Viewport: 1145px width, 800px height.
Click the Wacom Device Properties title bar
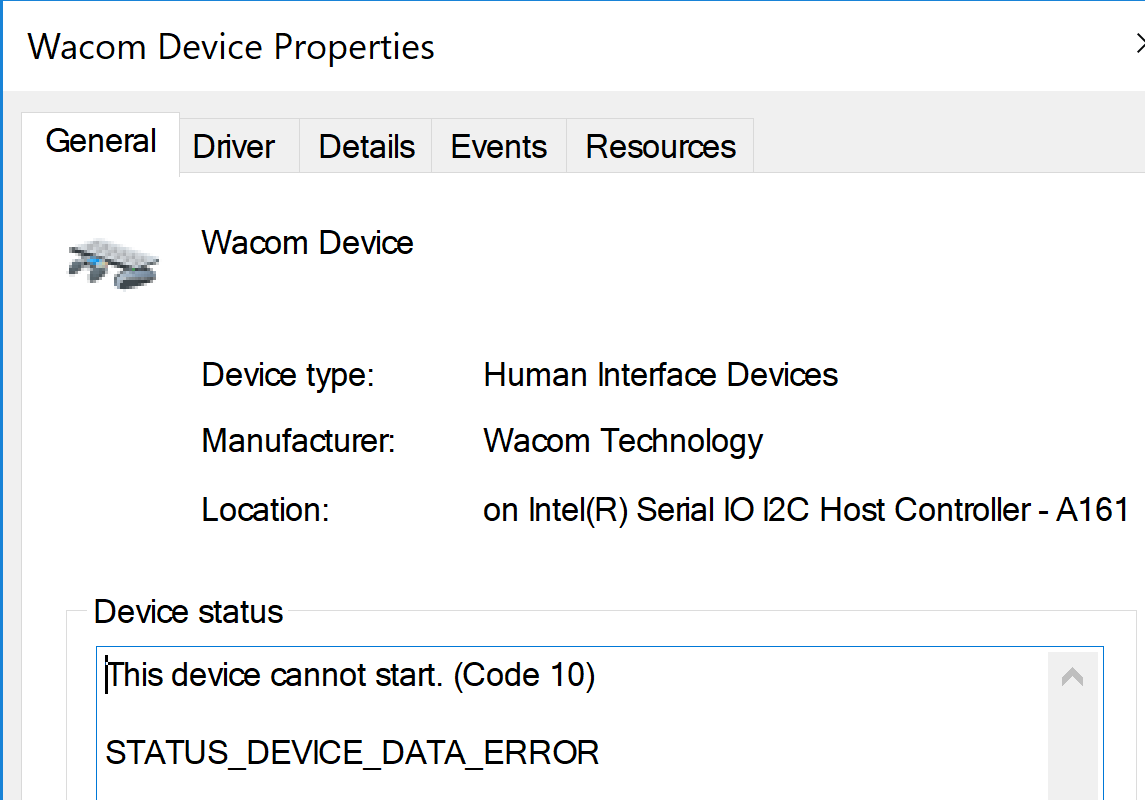point(600,46)
